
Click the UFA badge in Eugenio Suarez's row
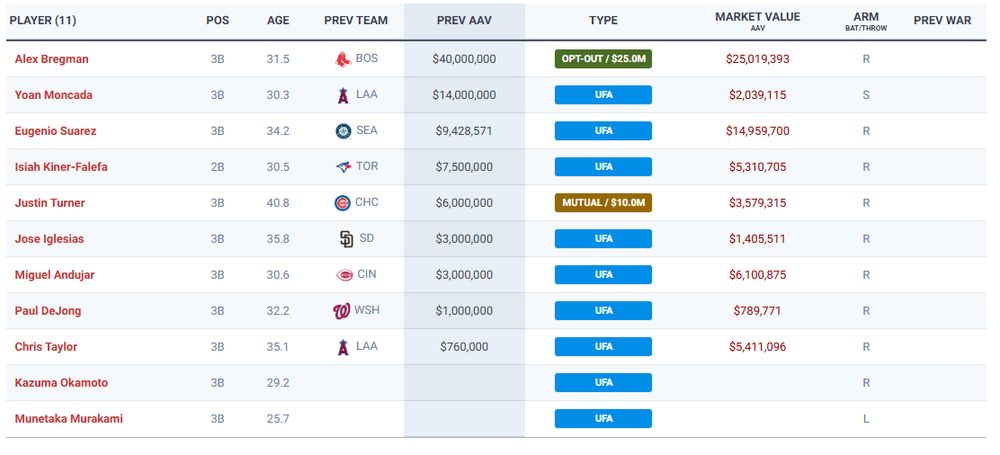(x=603, y=131)
